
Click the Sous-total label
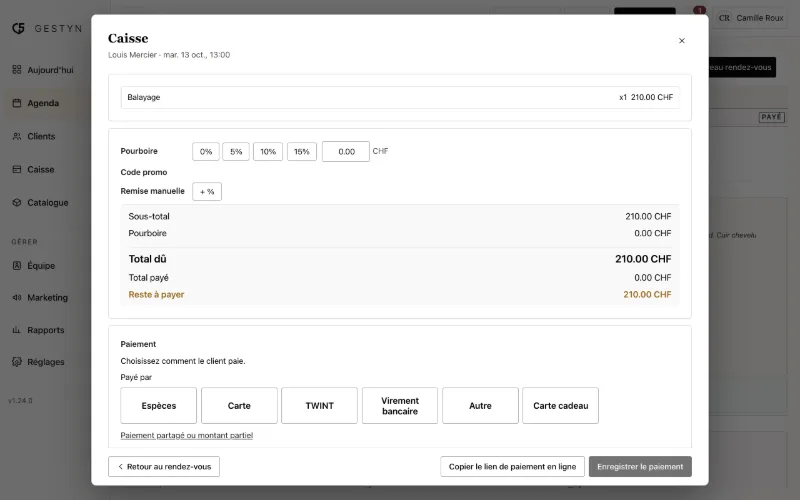[x=149, y=216]
